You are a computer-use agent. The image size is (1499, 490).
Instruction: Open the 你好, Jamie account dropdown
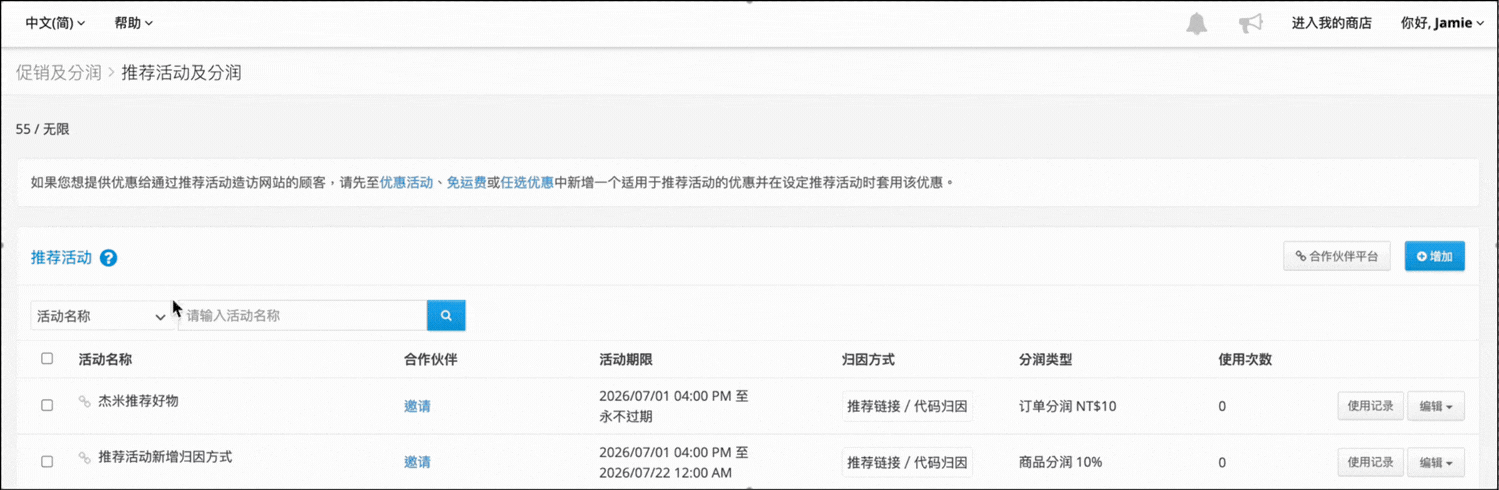1442,23
